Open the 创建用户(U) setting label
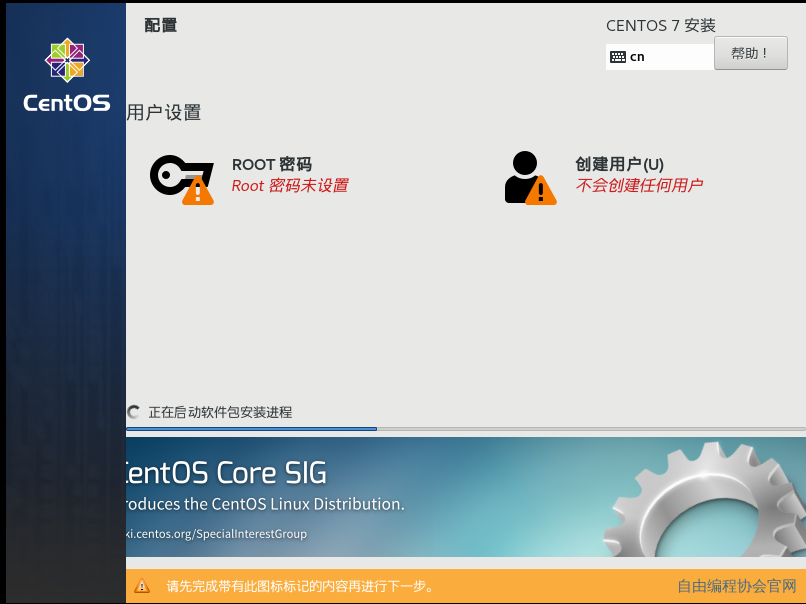This screenshot has height=604, width=806. (x=619, y=164)
